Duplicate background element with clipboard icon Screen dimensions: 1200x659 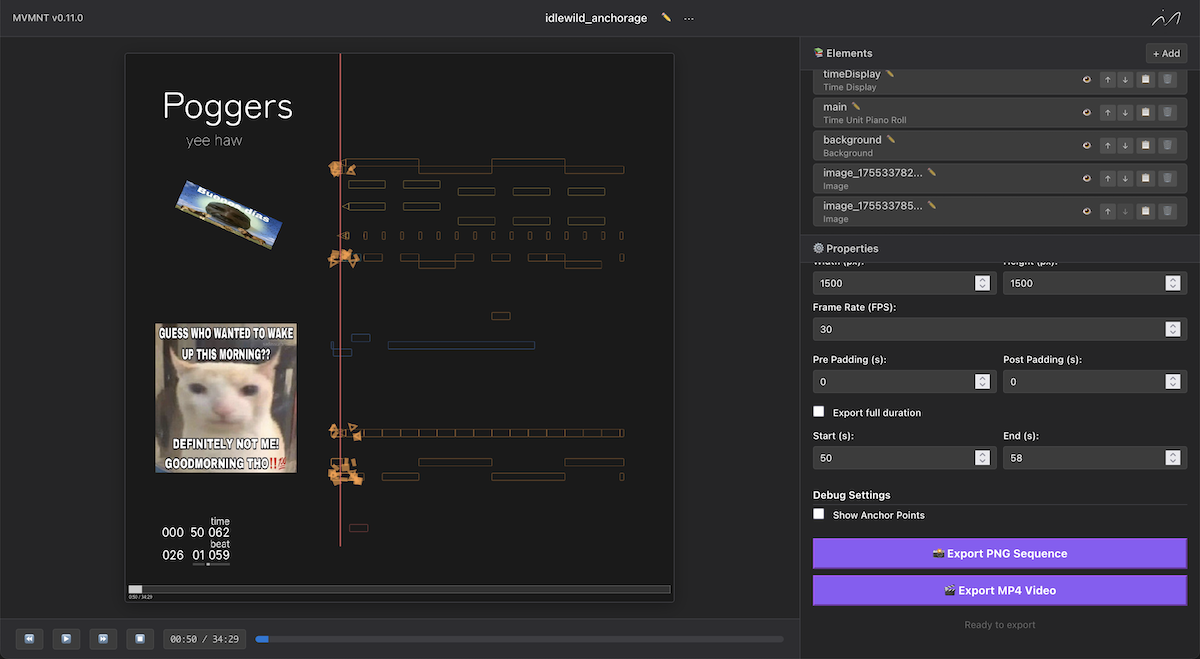(1146, 145)
